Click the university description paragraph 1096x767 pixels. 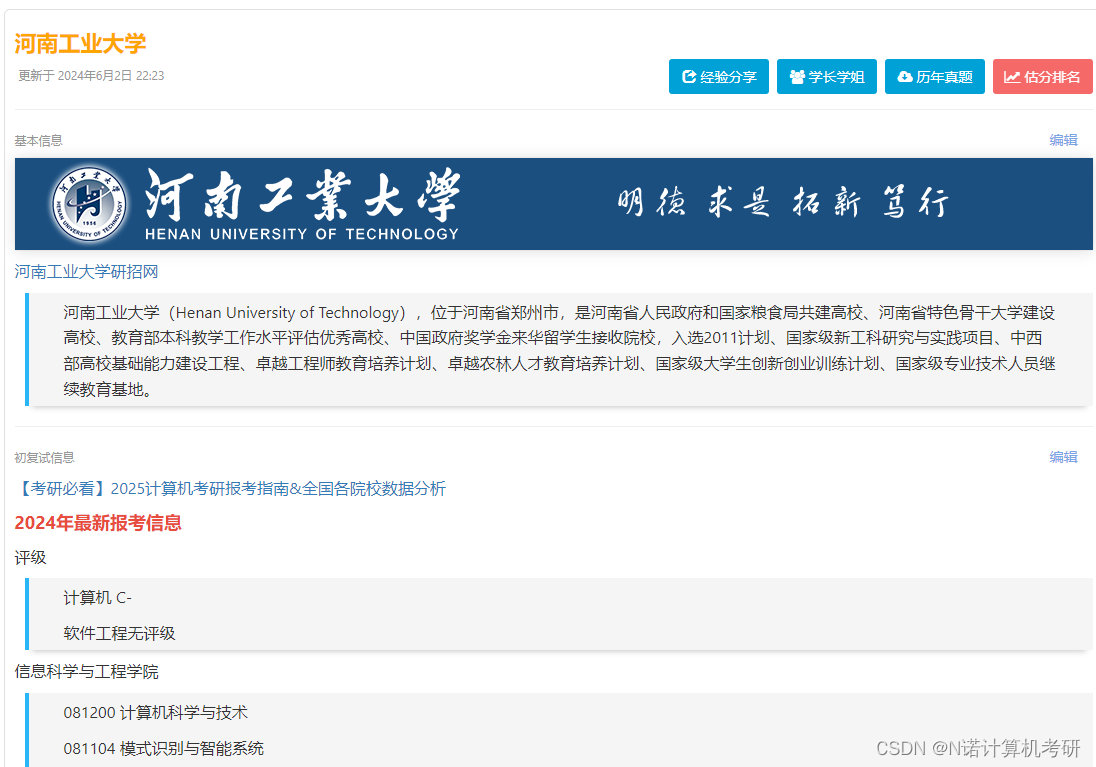(x=559, y=350)
